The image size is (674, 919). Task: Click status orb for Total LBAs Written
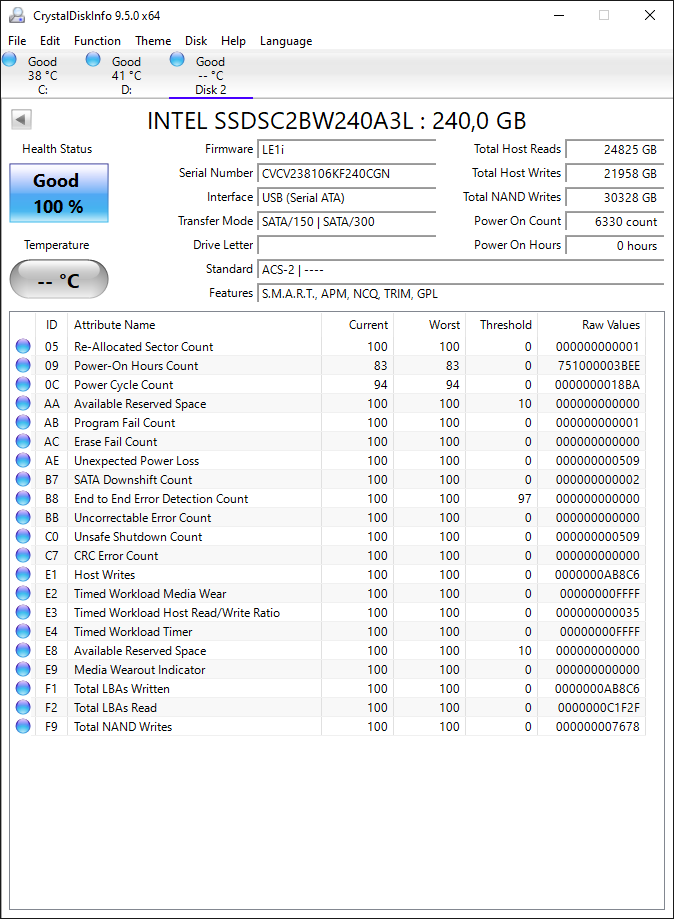[23, 688]
